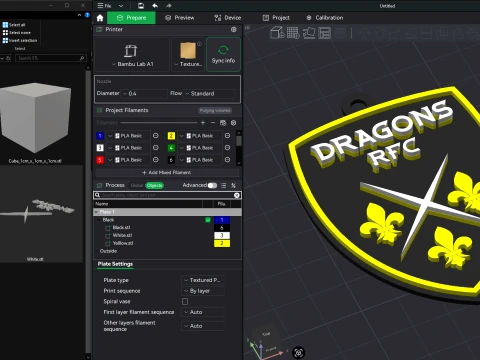Select the White.stl thumbnail in left panel
The width and height of the screenshot is (480, 360).
[x=36, y=213]
